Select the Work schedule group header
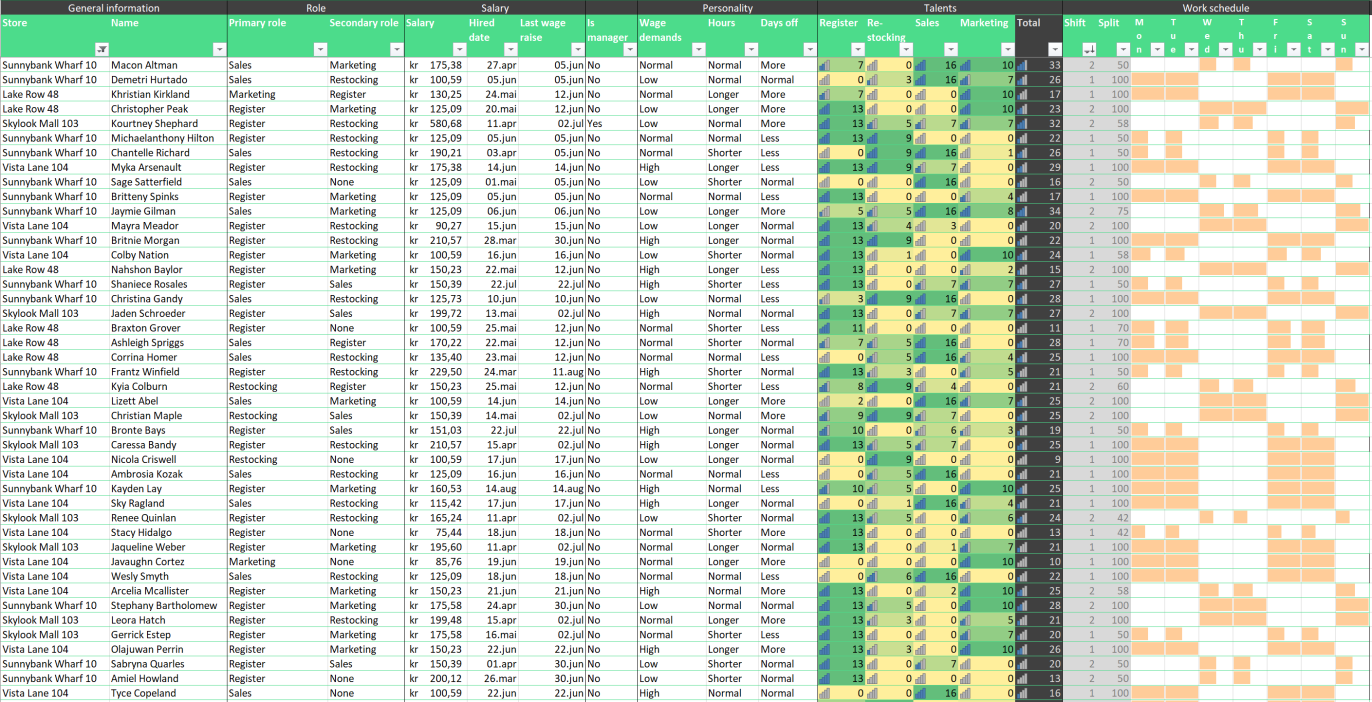 1216,7
